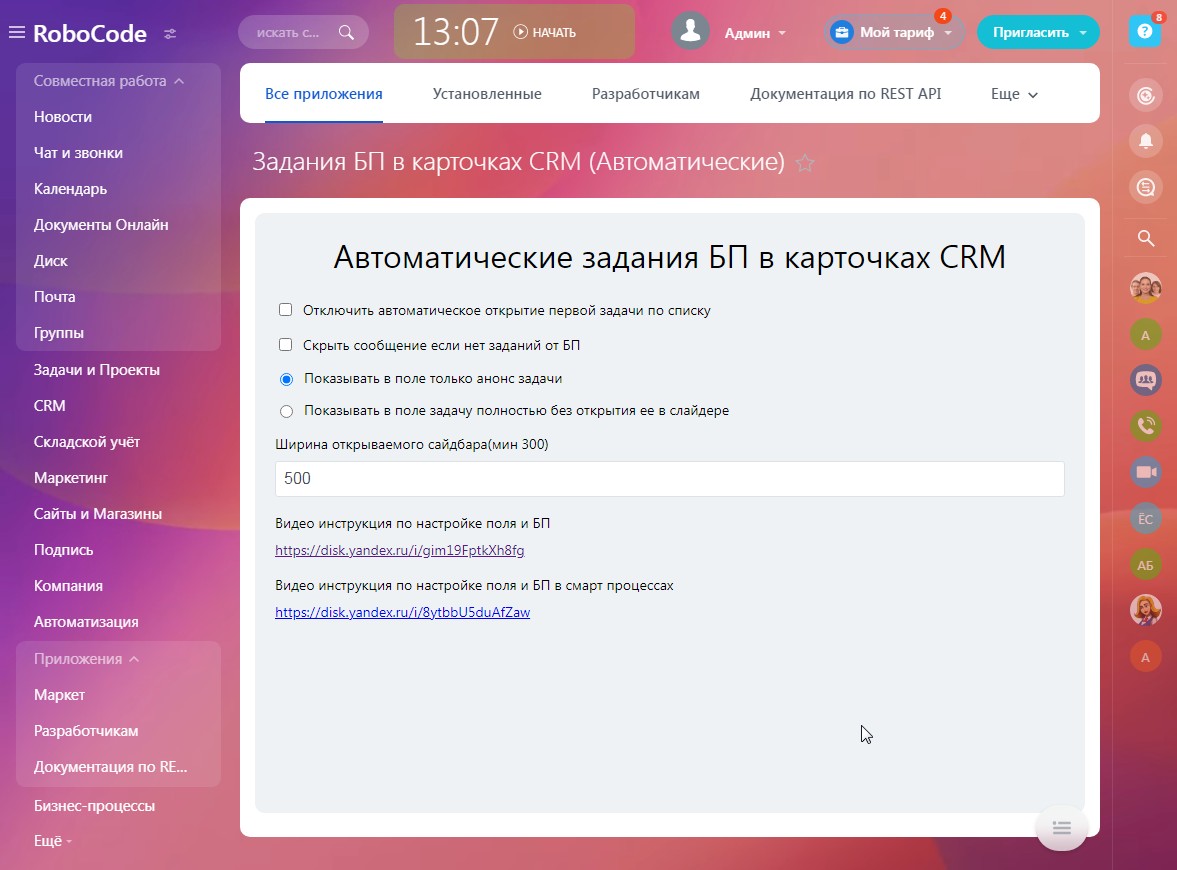Open the Админ profile dropdown arrow
The image size is (1177, 870).
pyautogui.click(x=782, y=33)
